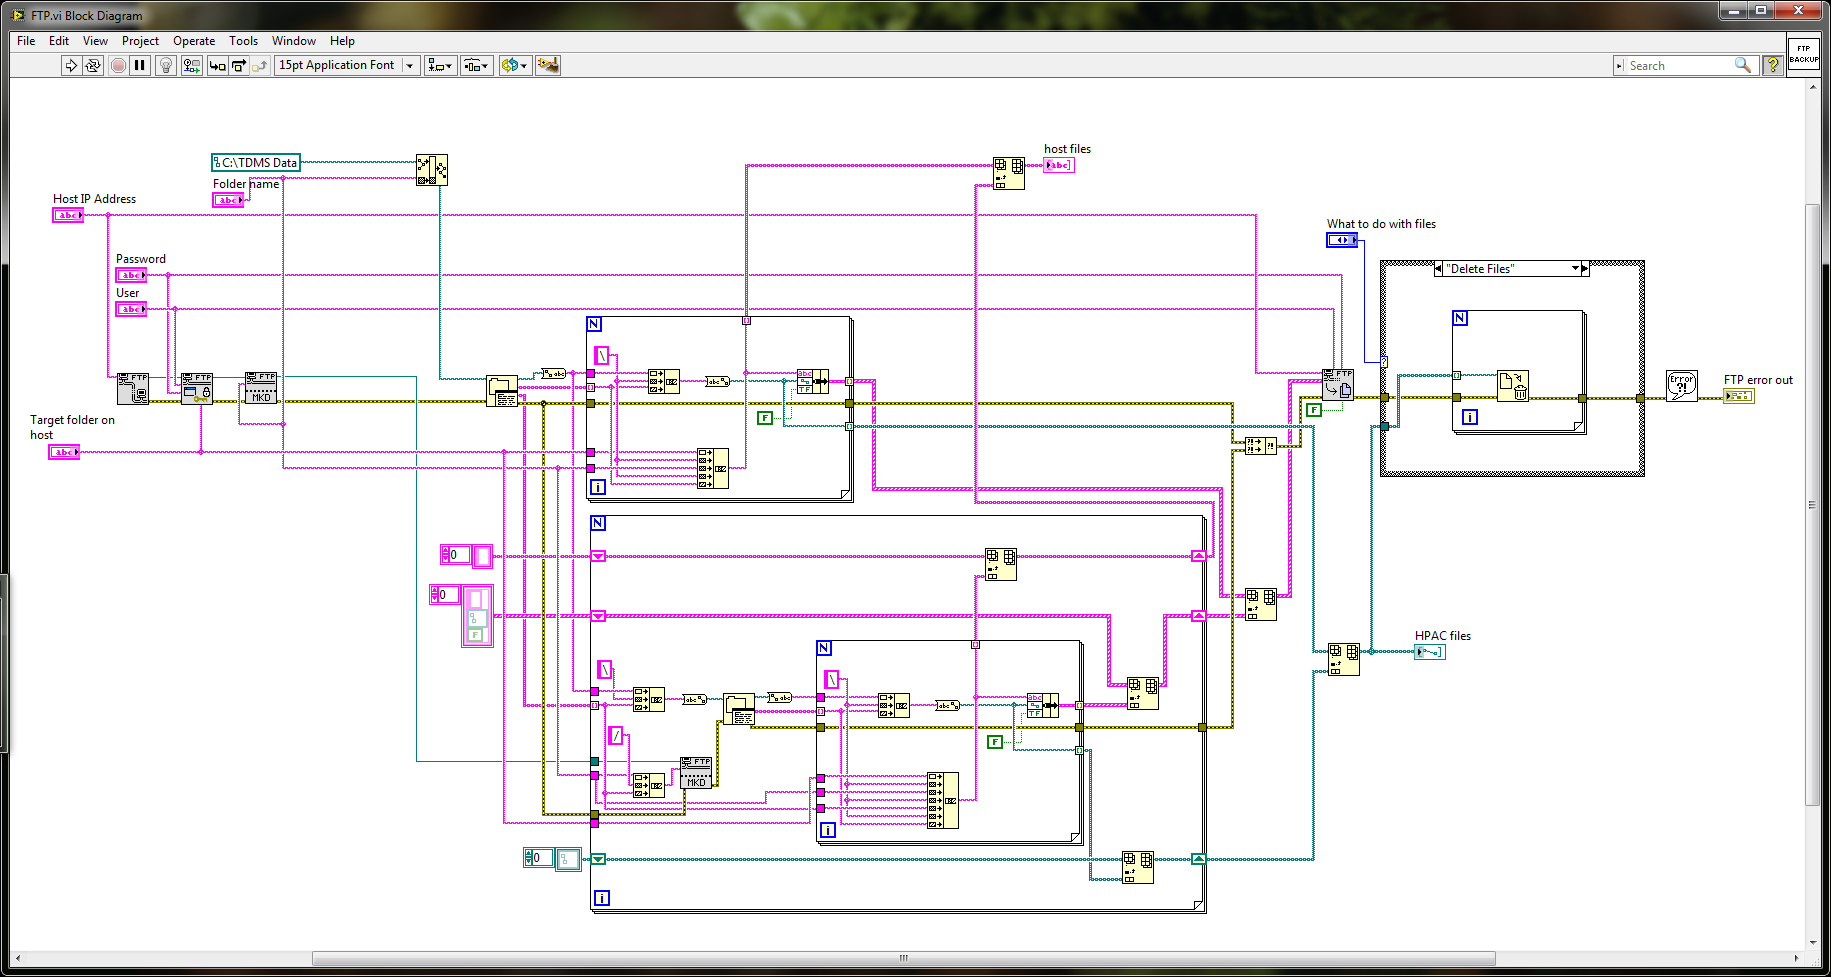Toggle False constant in innermost For Loop
1831x977 pixels.
(x=995, y=742)
